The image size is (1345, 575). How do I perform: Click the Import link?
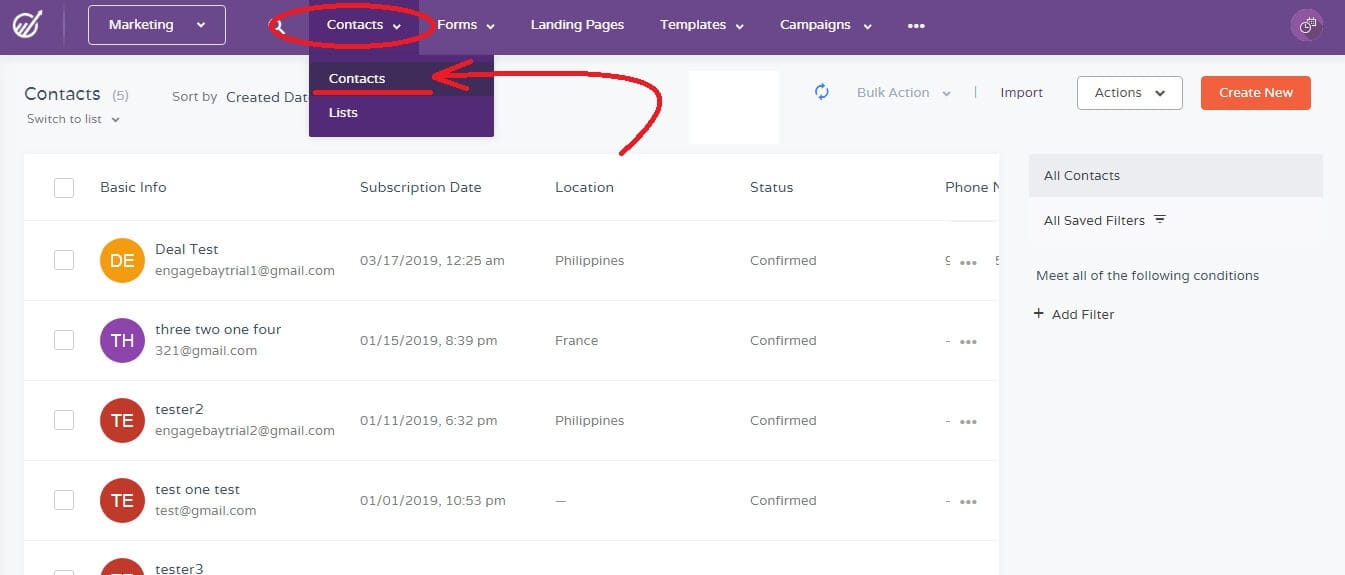(x=1021, y=92)
